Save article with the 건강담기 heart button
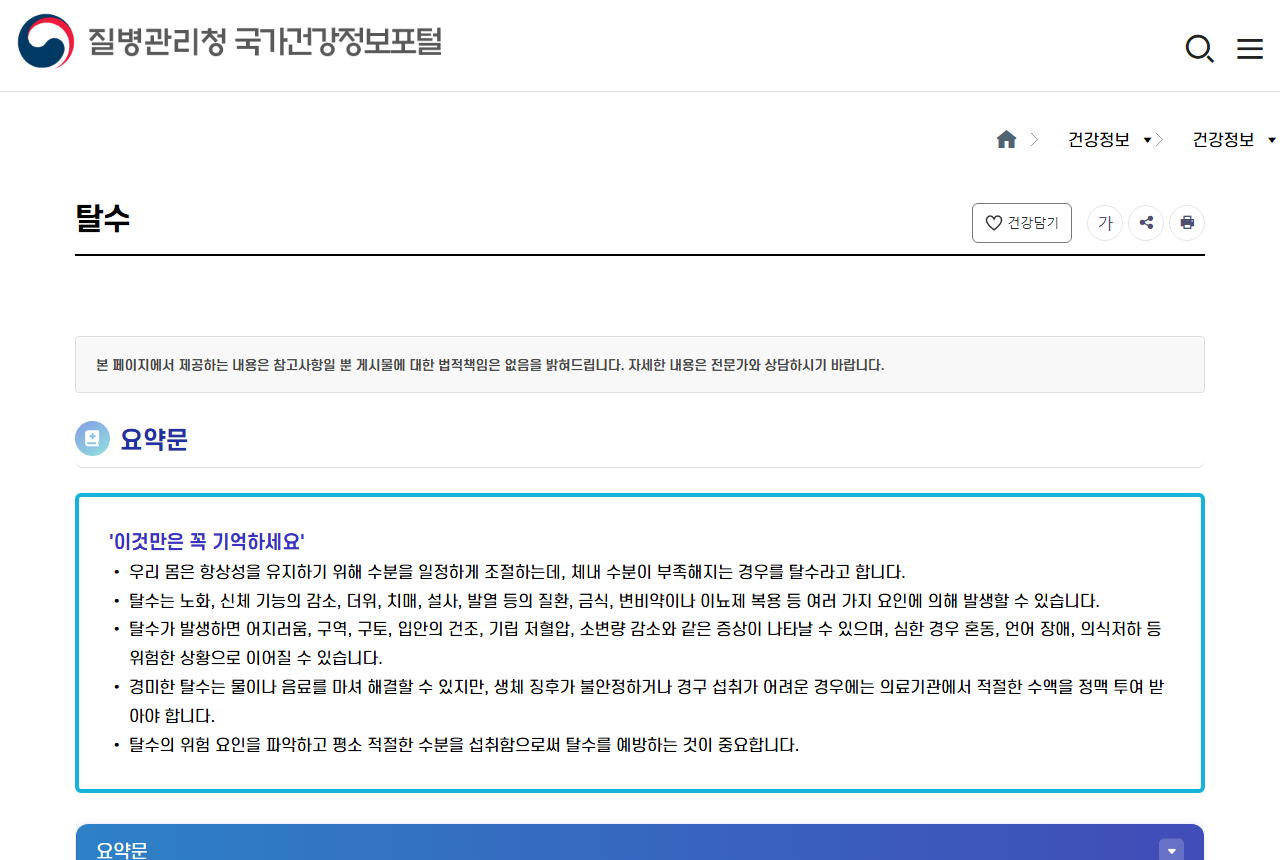 (1022, 223)
